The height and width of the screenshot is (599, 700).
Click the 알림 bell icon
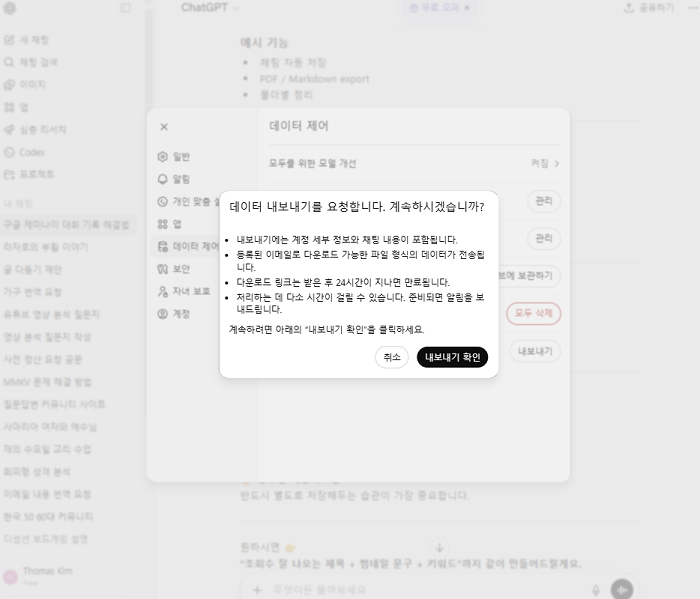click(162, 179)
